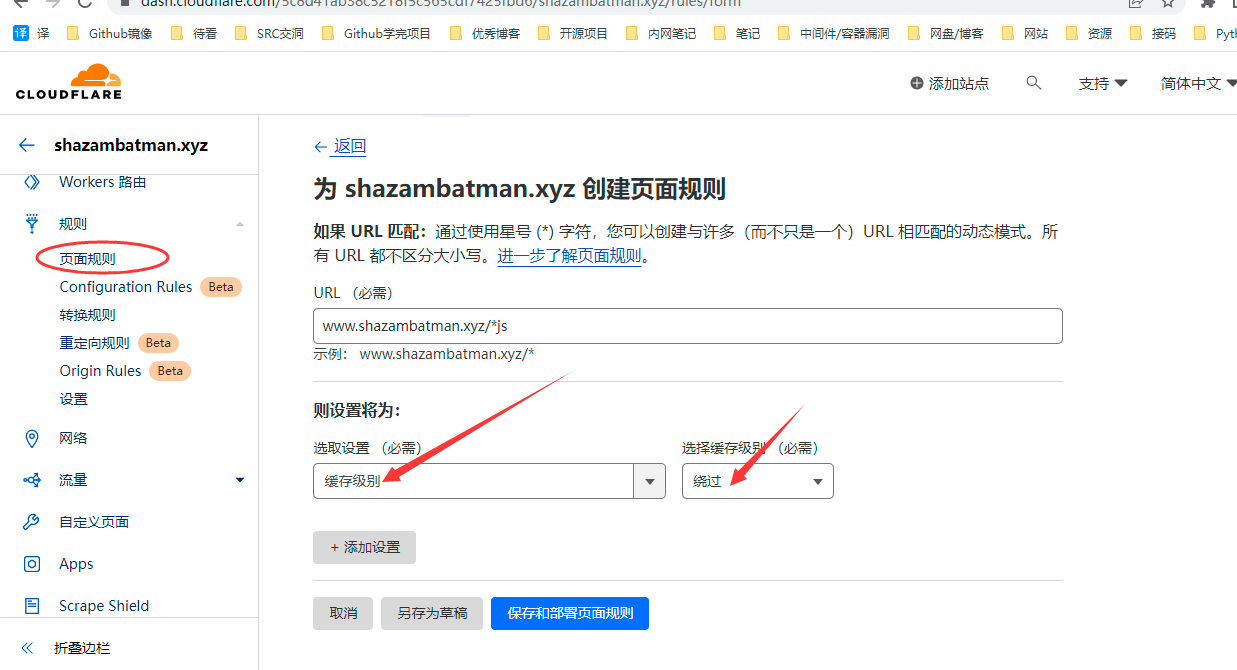Click the 则设置将为 heading
1237x670 pixels.
[357, 411]
